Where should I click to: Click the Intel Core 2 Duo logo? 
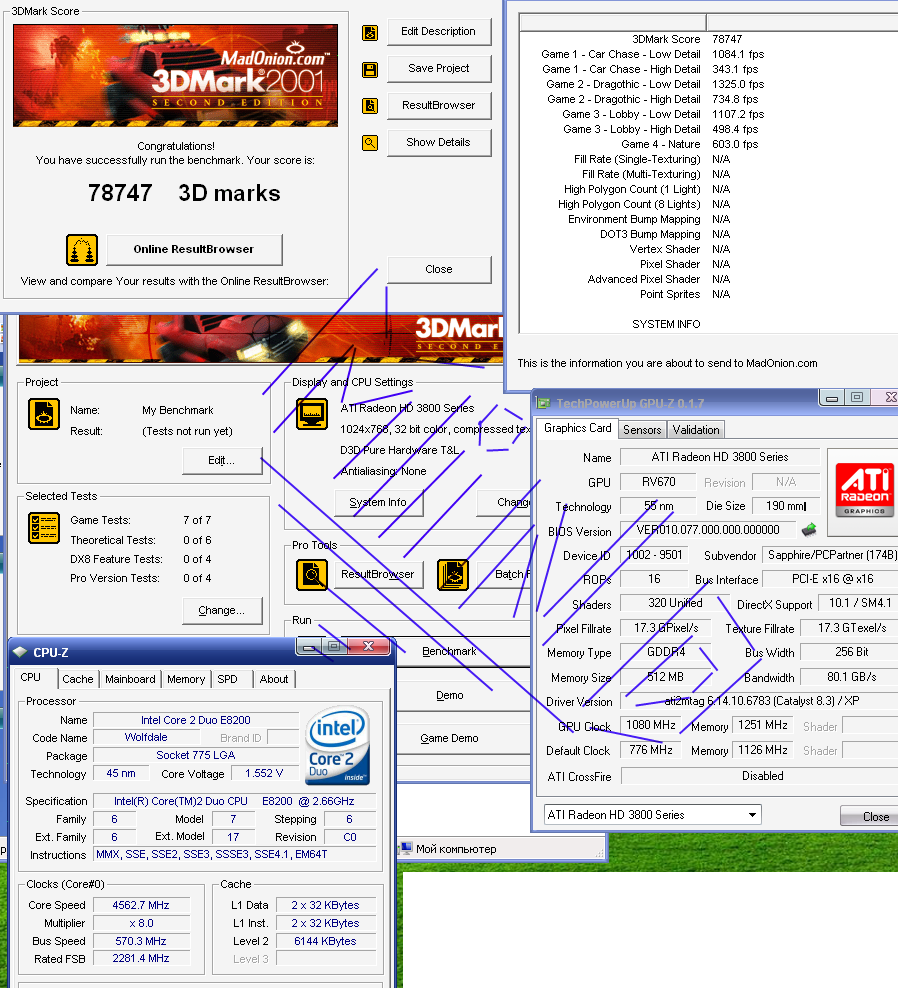coord(338,745)
